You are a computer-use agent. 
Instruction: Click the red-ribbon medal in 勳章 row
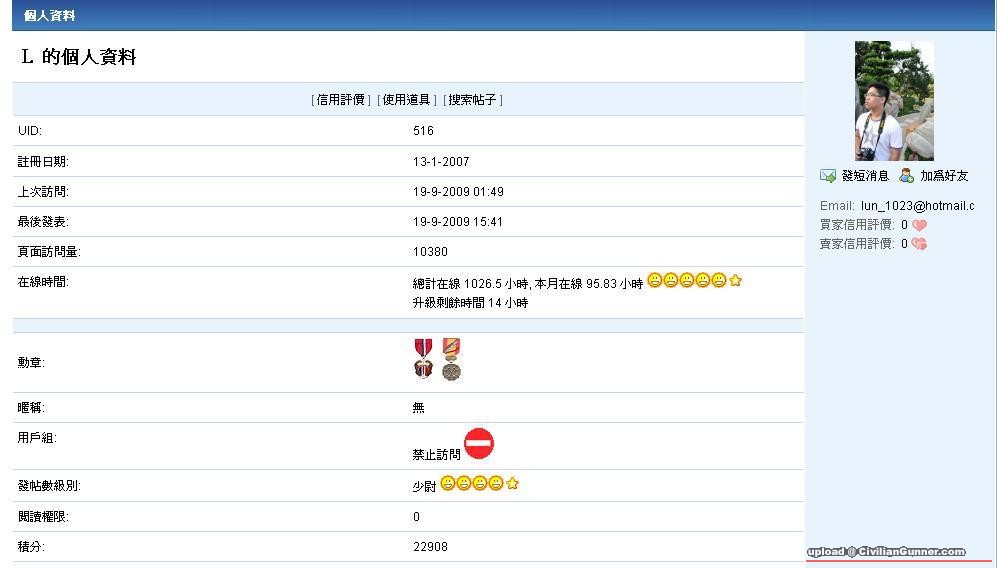tap(424, 358)
